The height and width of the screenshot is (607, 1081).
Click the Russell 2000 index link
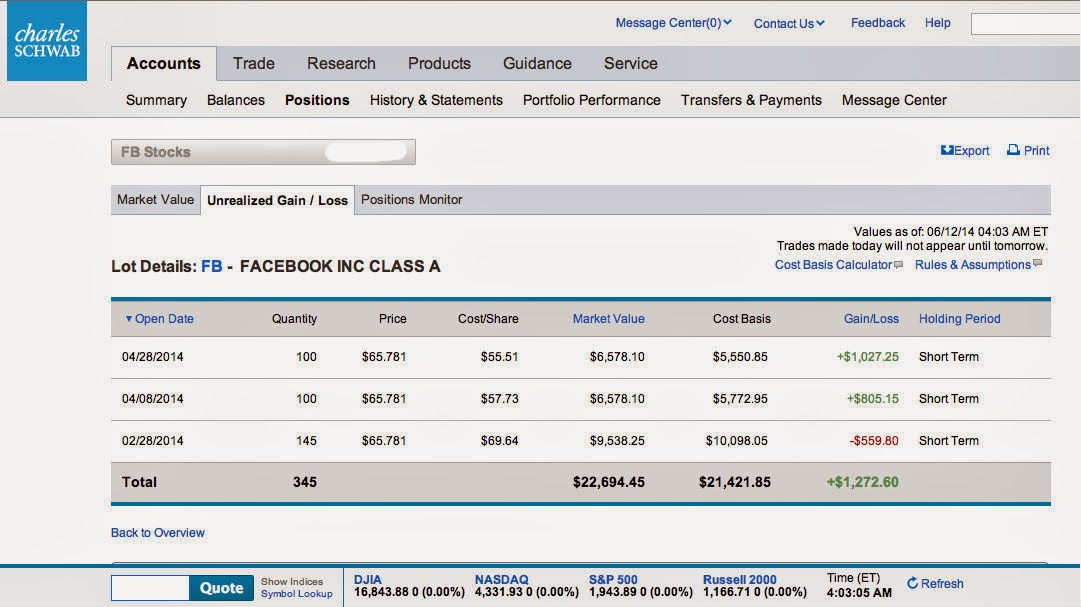[740, 579]
